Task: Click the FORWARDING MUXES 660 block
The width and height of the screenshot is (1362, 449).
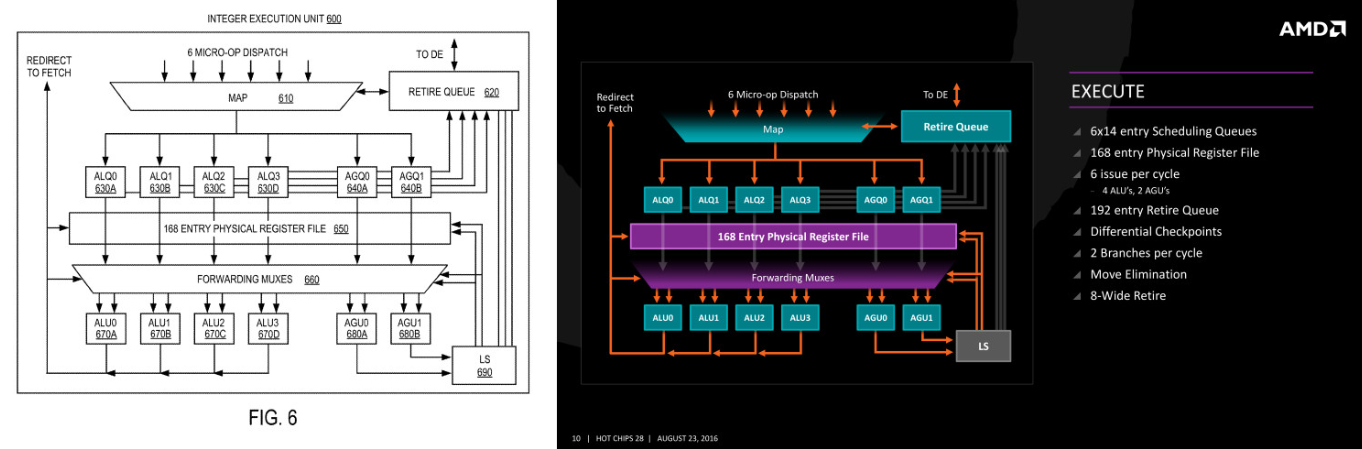Action: pyautogui.click(x=259, y=279)
